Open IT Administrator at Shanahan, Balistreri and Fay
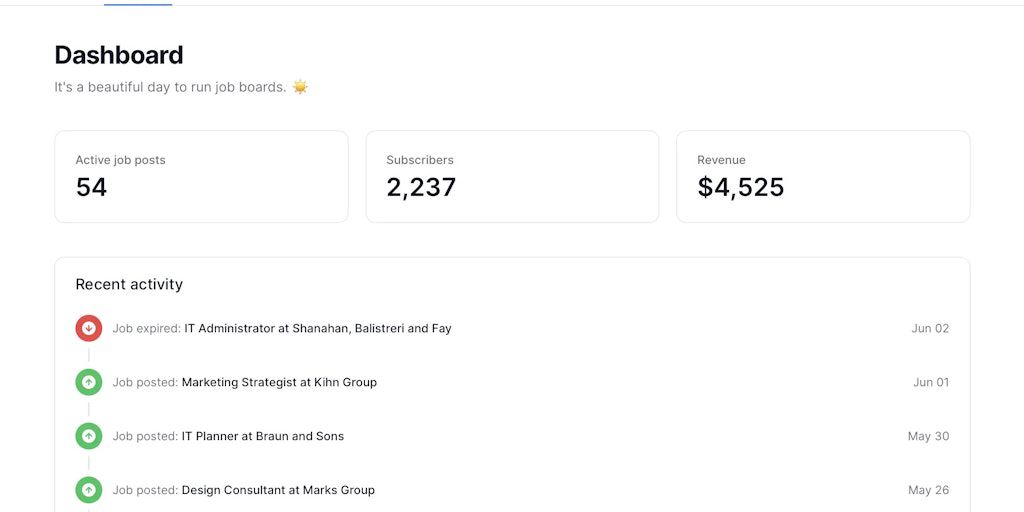The height and width of the screenshot is (512, 1024). [317, 328]
